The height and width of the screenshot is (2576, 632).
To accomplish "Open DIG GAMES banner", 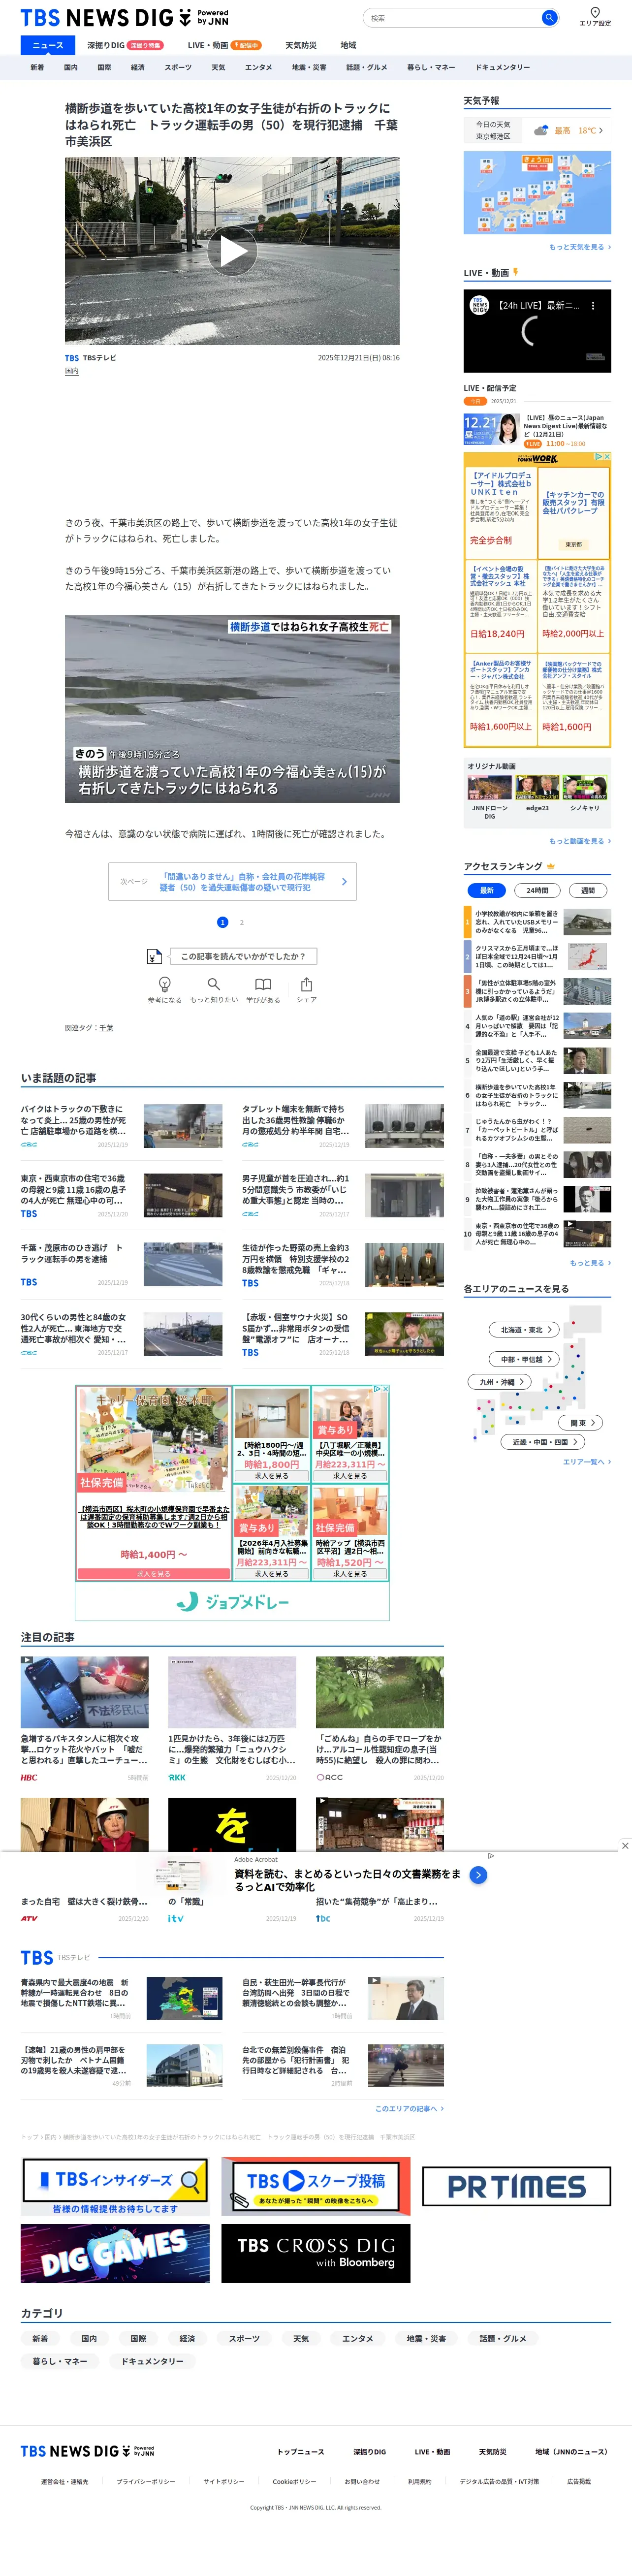I will (x=115, y=2253).
